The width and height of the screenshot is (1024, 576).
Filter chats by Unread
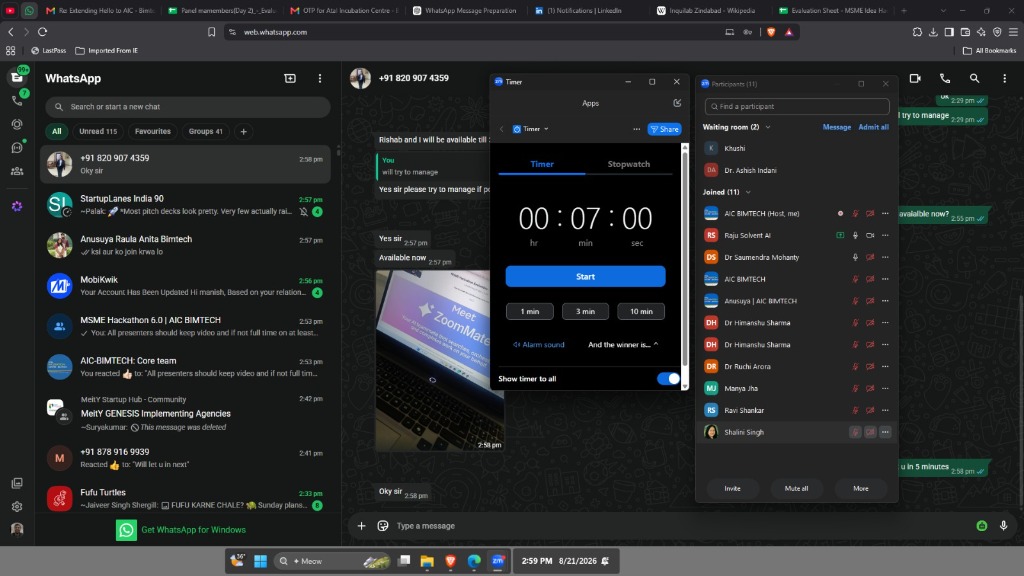(98, 131)
